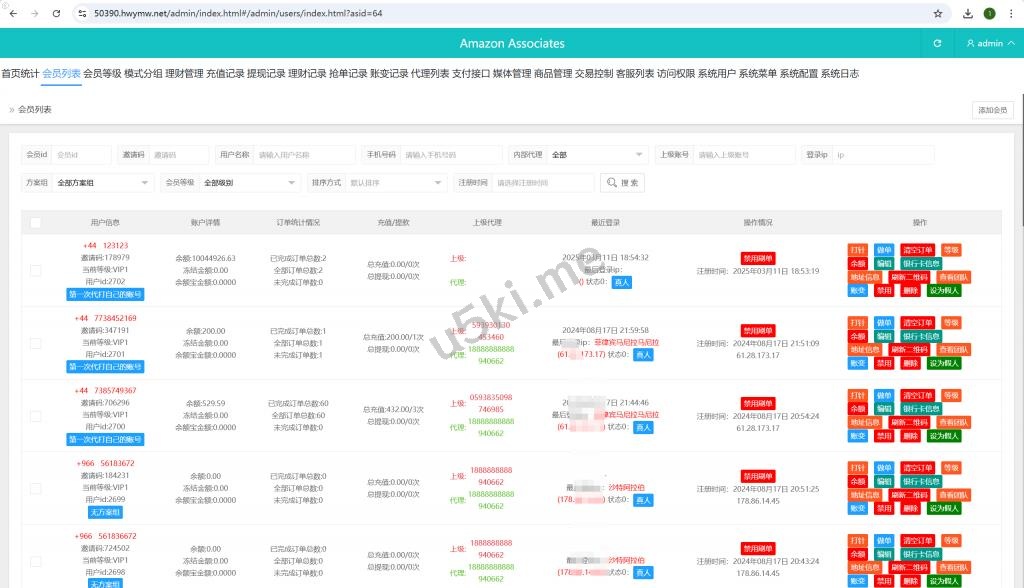Open the 系统日志 menu item
Image resolution: width=1024 pixels, height=588 pixels.
tap(839, 74)
